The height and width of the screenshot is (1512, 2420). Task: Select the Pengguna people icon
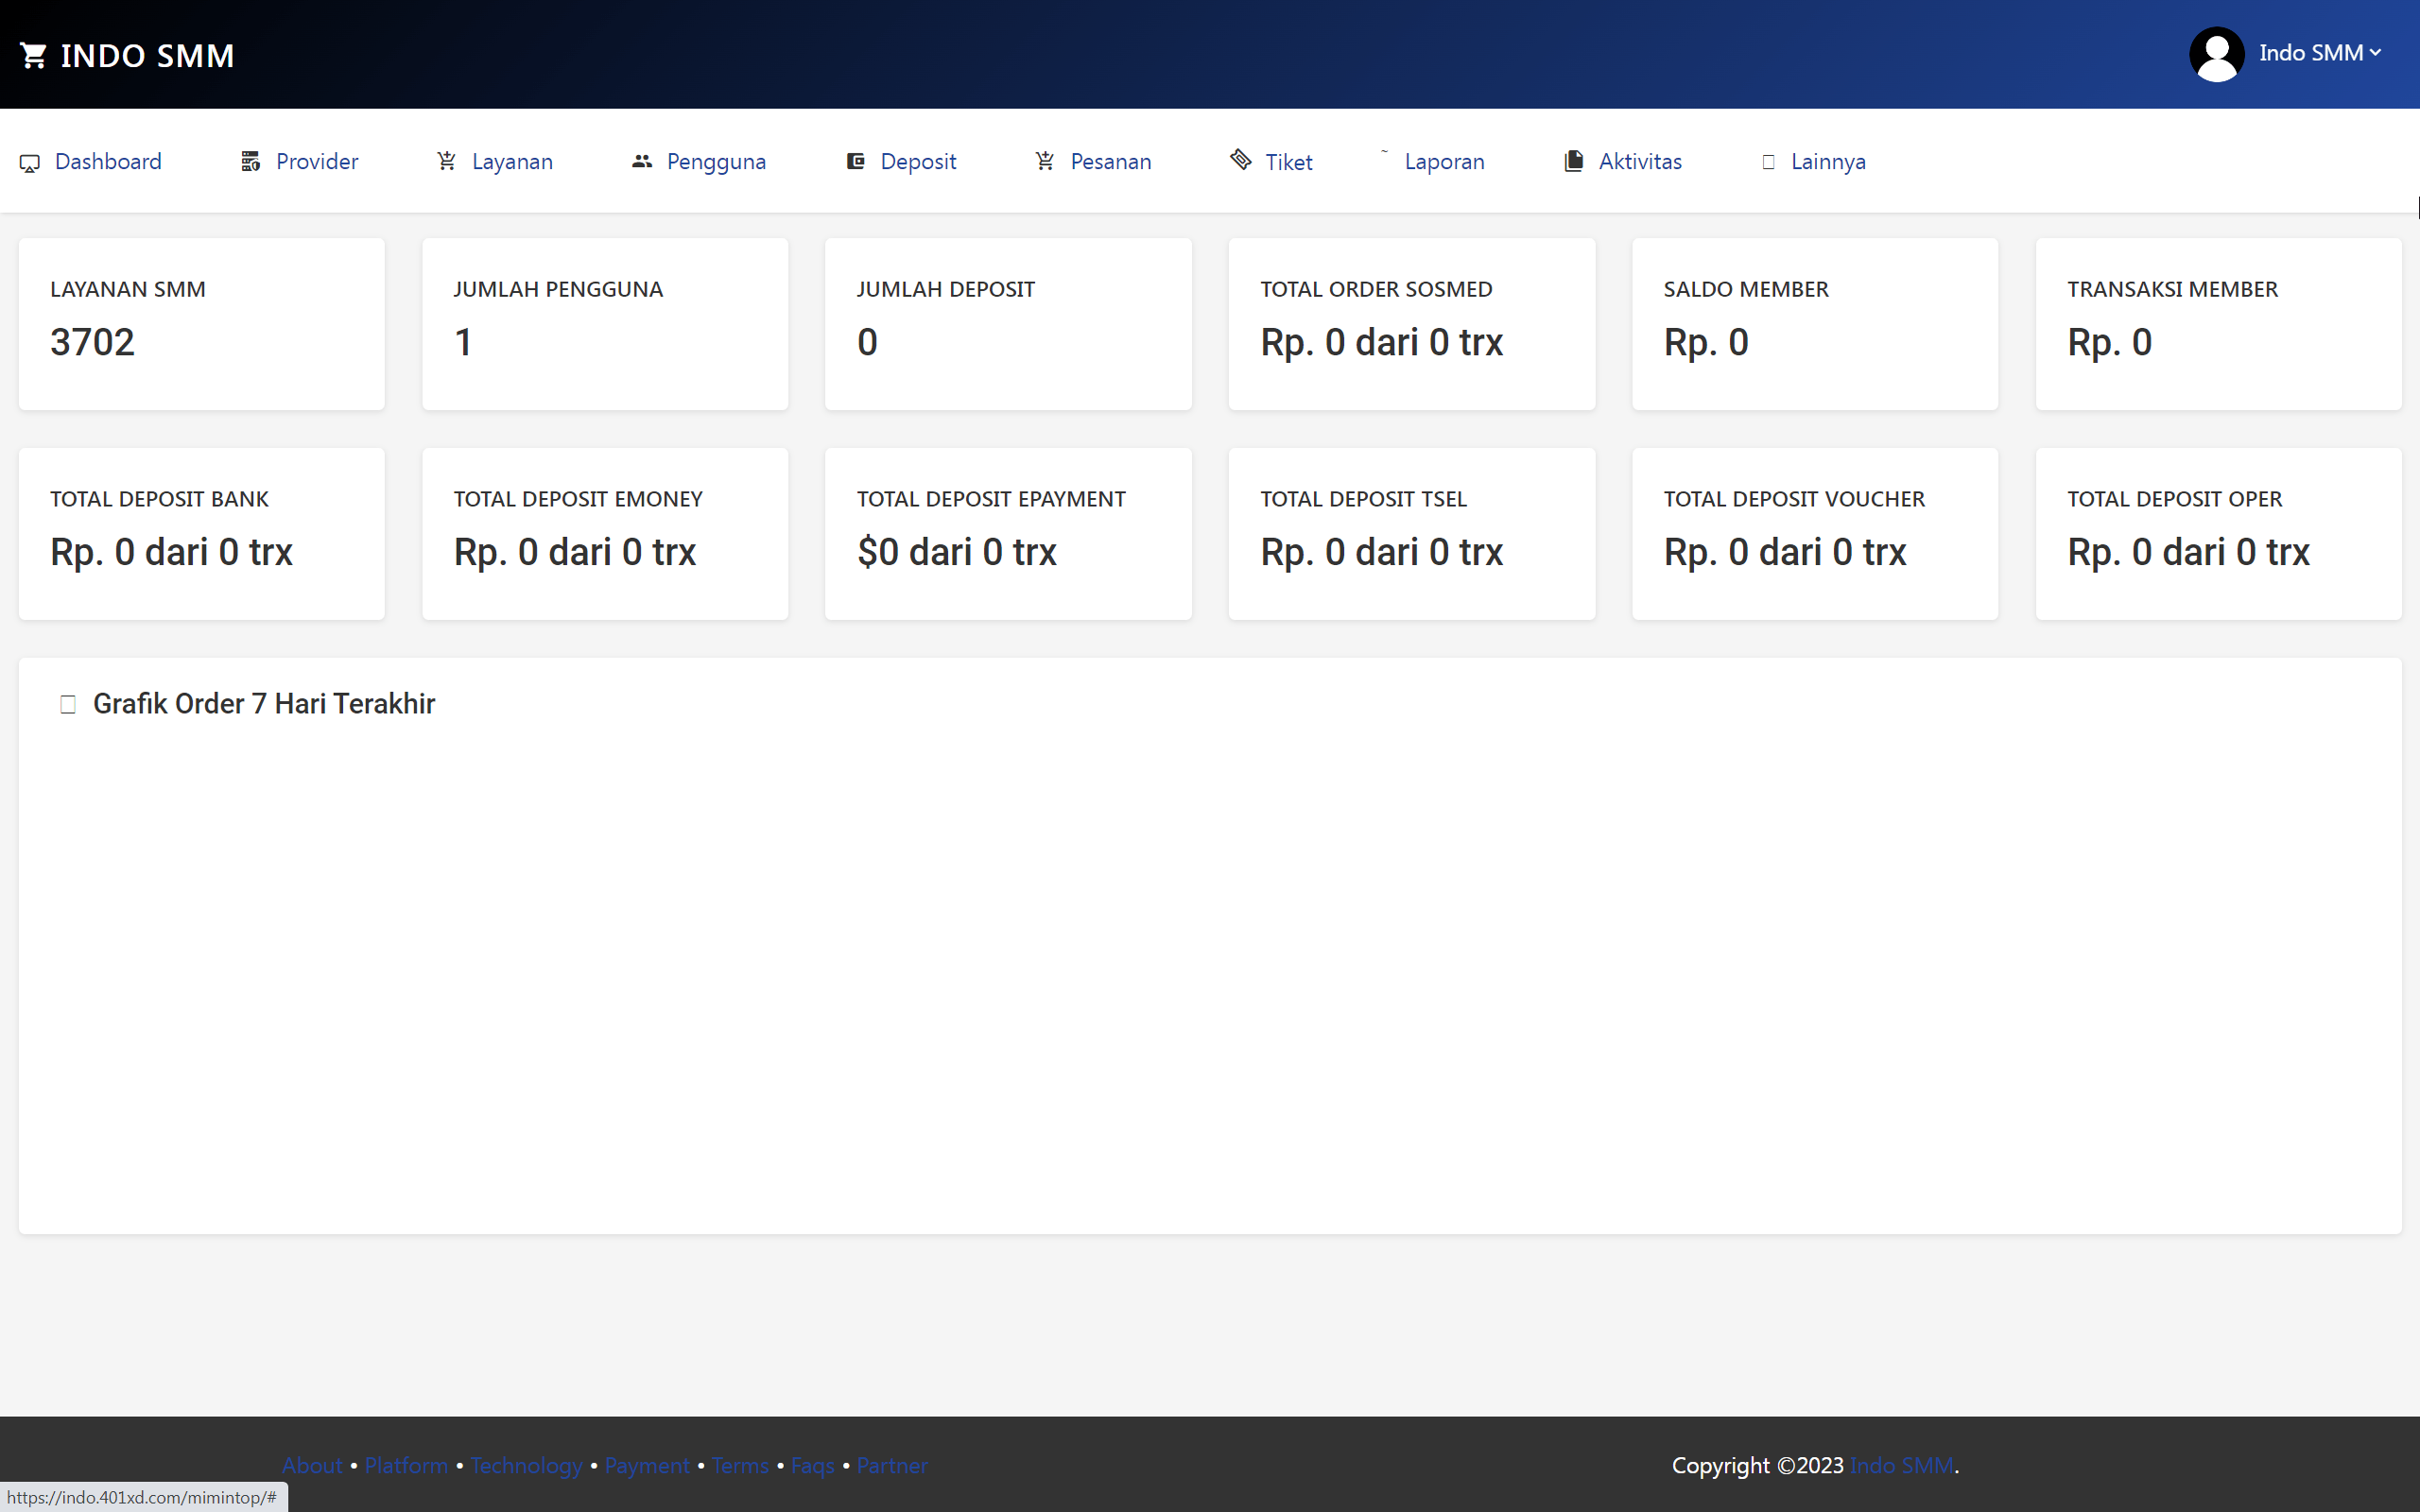click(641, 161)
